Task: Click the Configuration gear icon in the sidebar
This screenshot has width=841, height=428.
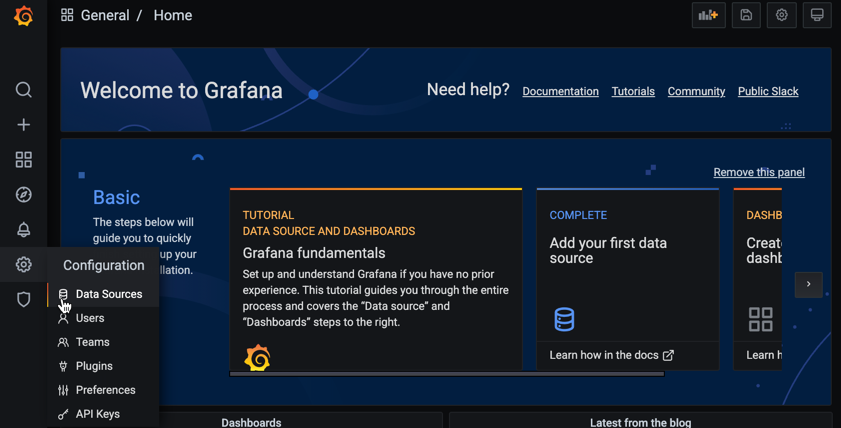Action: [24, 264]
